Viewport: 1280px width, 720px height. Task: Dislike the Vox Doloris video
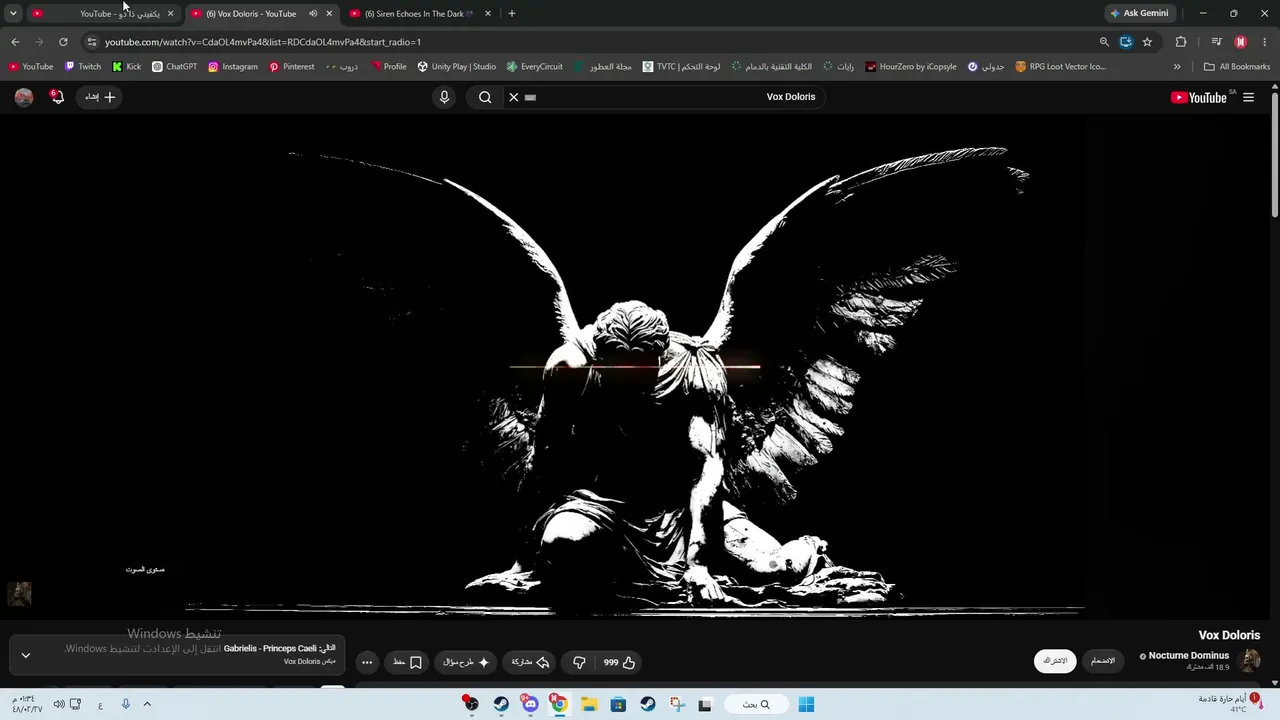579,662
